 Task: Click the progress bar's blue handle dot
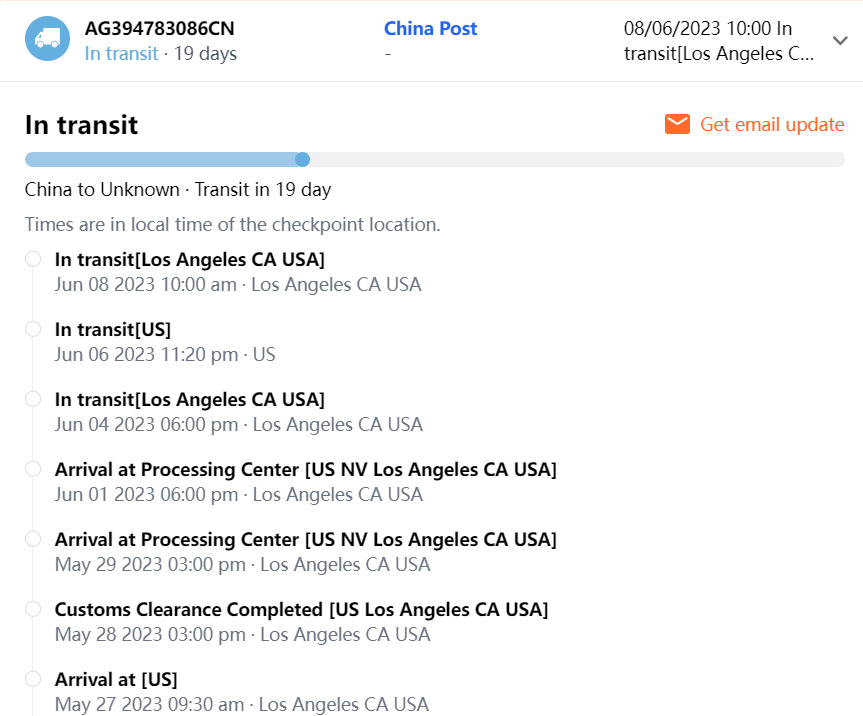[302, 159]
